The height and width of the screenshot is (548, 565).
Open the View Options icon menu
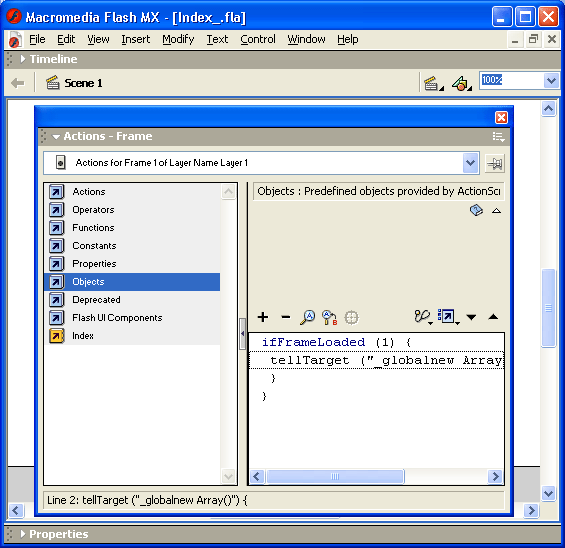pos(448,317)
